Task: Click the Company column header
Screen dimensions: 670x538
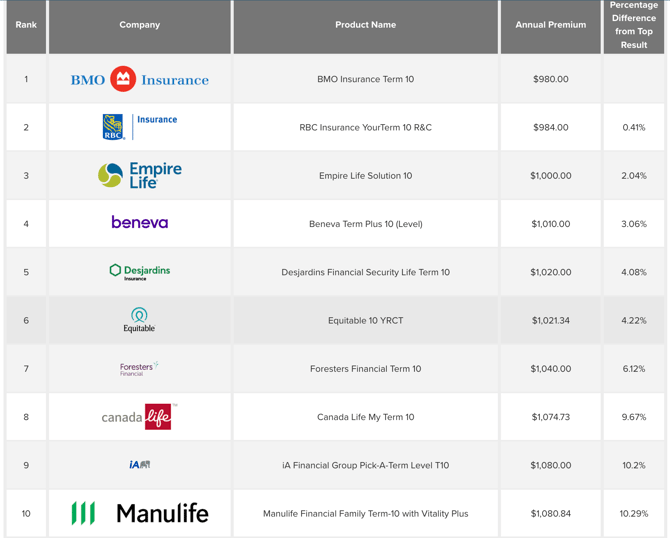Action: click(139, 25)
